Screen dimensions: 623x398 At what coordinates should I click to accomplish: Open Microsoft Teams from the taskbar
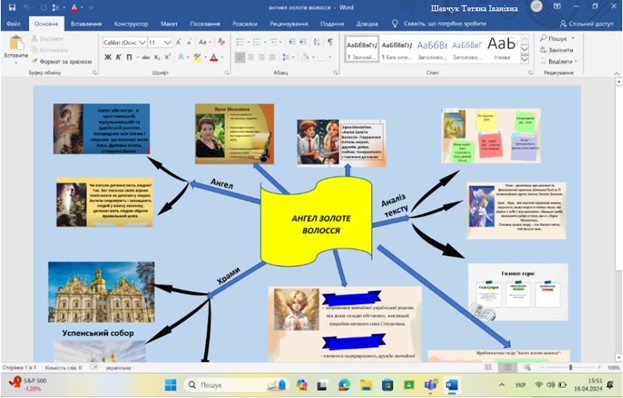pos(430,384)
